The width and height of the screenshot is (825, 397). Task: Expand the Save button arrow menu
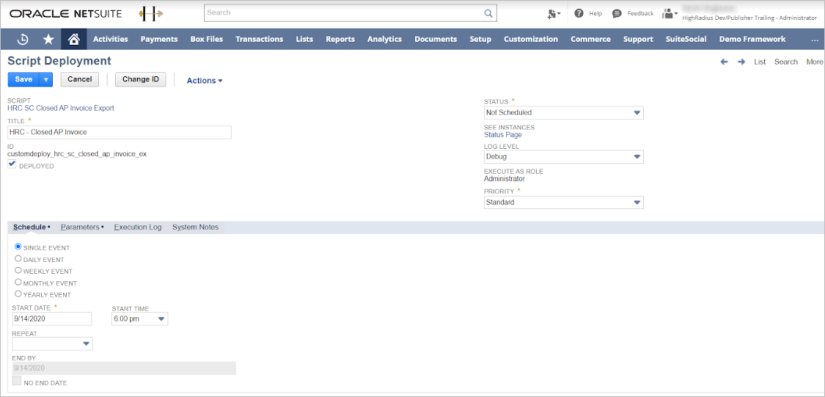(46, 80)
